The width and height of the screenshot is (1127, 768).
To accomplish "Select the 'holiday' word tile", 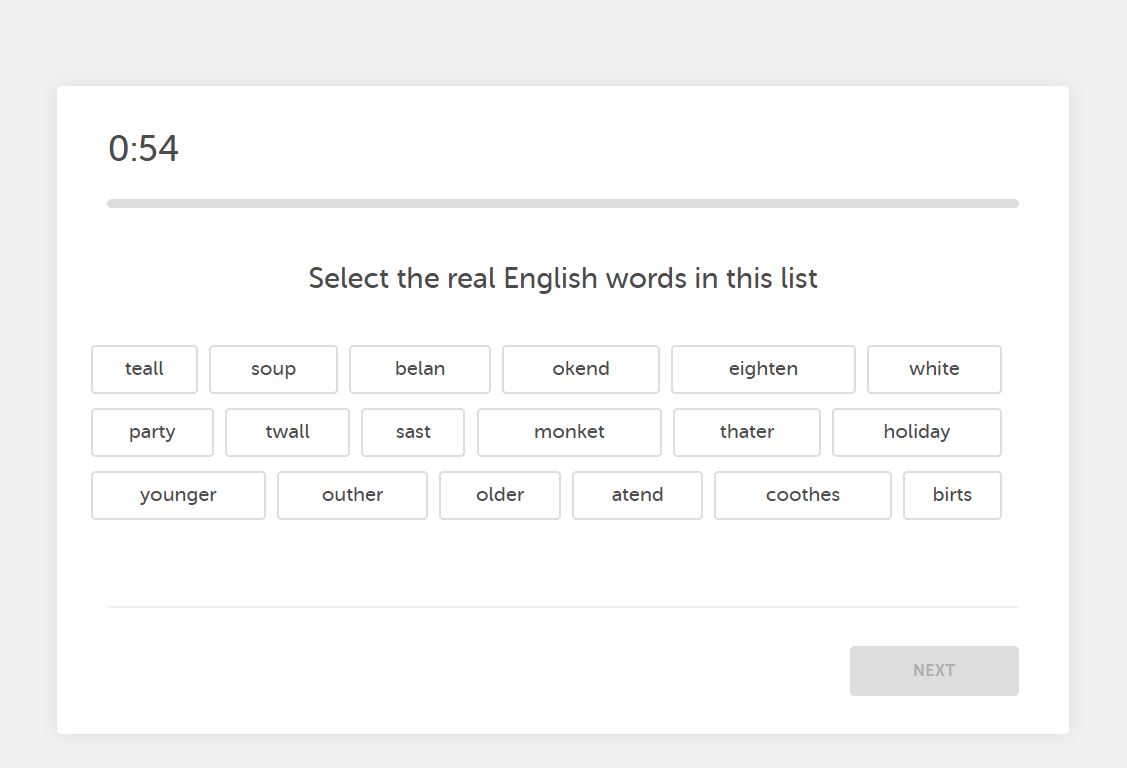I will tap(916, 432).
